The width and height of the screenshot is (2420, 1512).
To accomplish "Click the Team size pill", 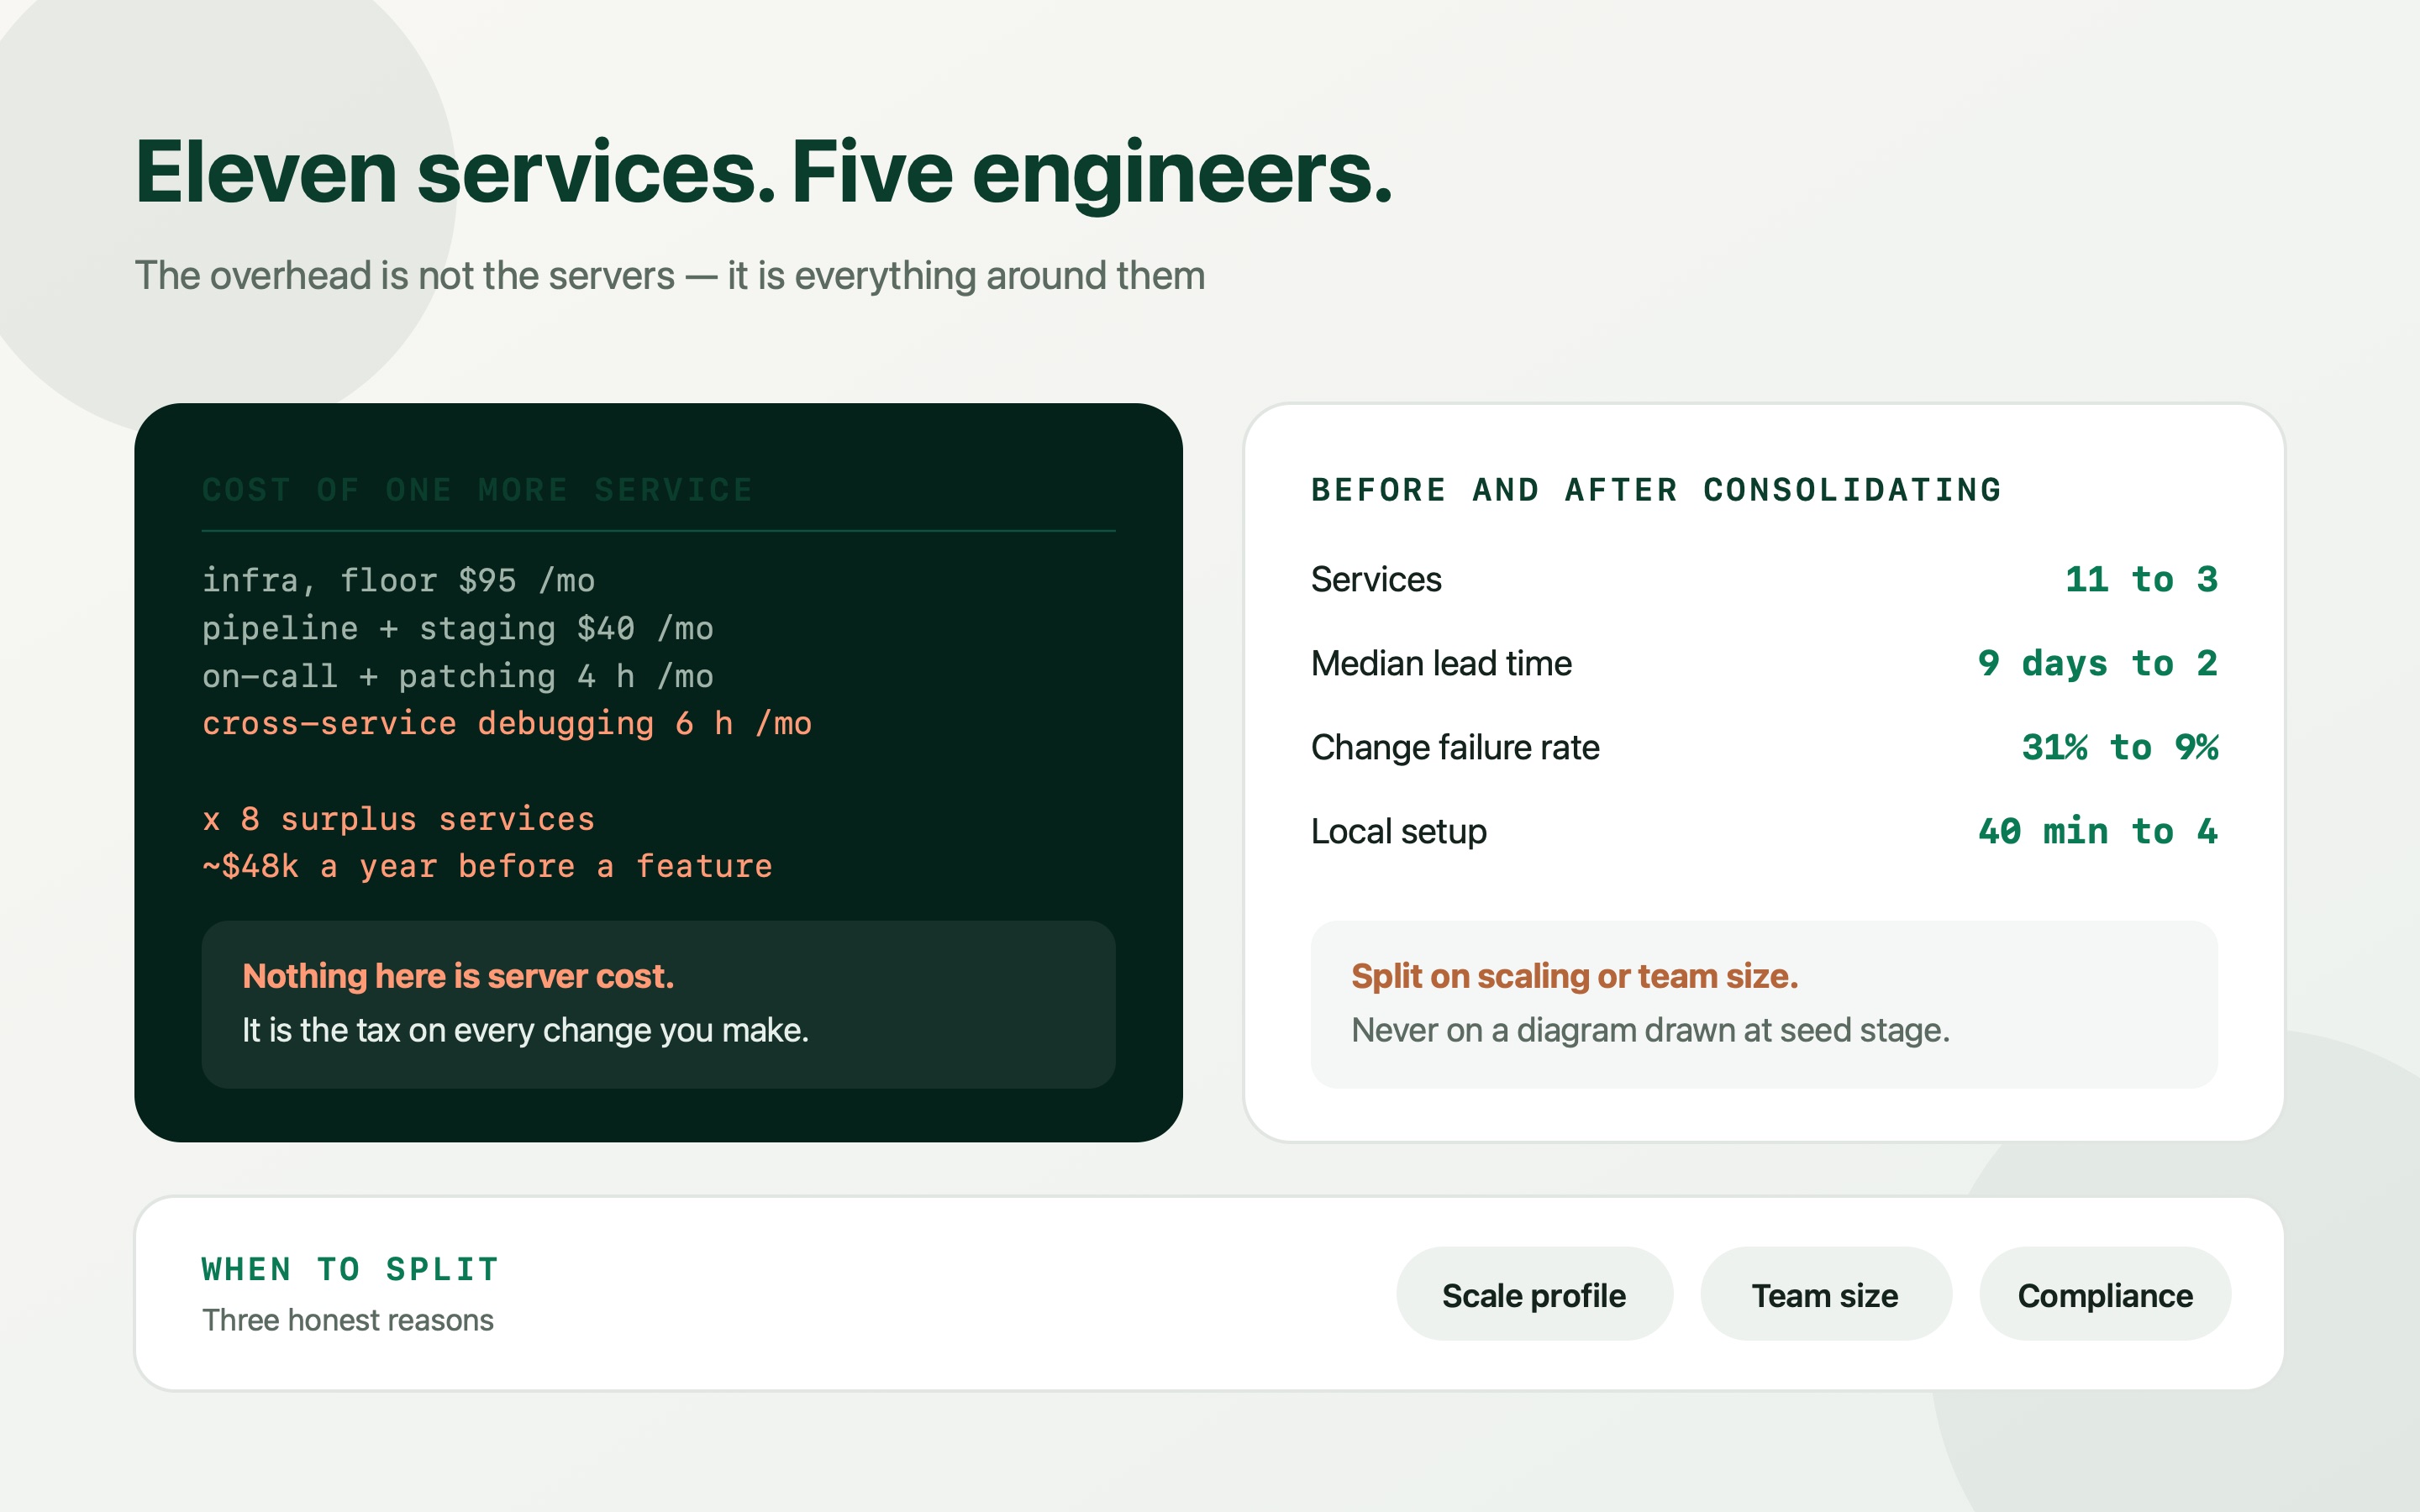I will pos(1825,1294).
